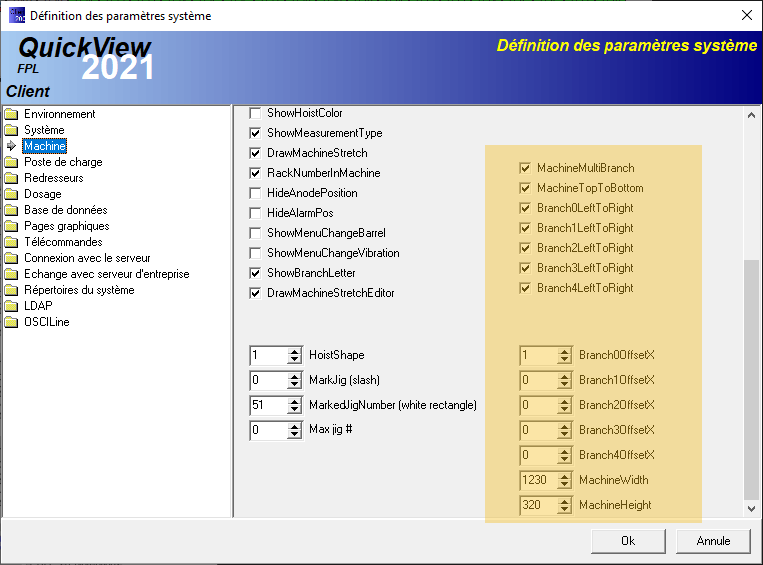Click the Poste de charge folder icon
The image size is (763, 565).
pyautogui.click(x=11, y=162)
